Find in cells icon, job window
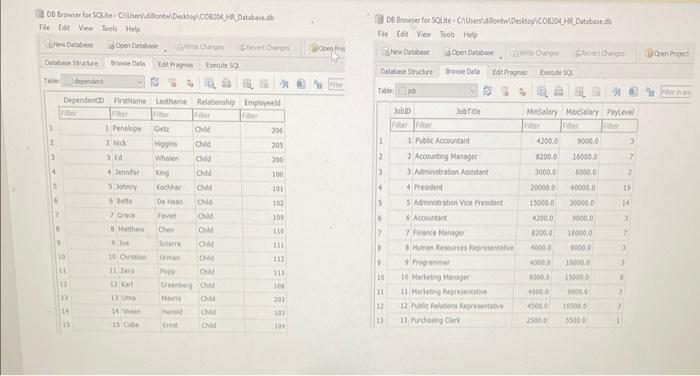This screenshot has width=700, height=376. coord(633,92)
